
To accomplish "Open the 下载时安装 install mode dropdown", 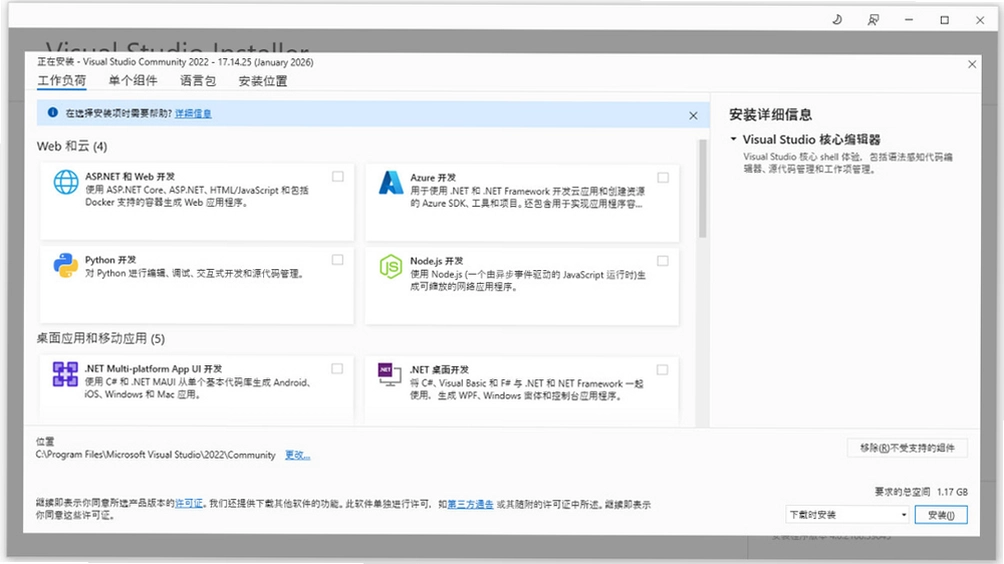I will pyautogui.click(x=847, y=515).
